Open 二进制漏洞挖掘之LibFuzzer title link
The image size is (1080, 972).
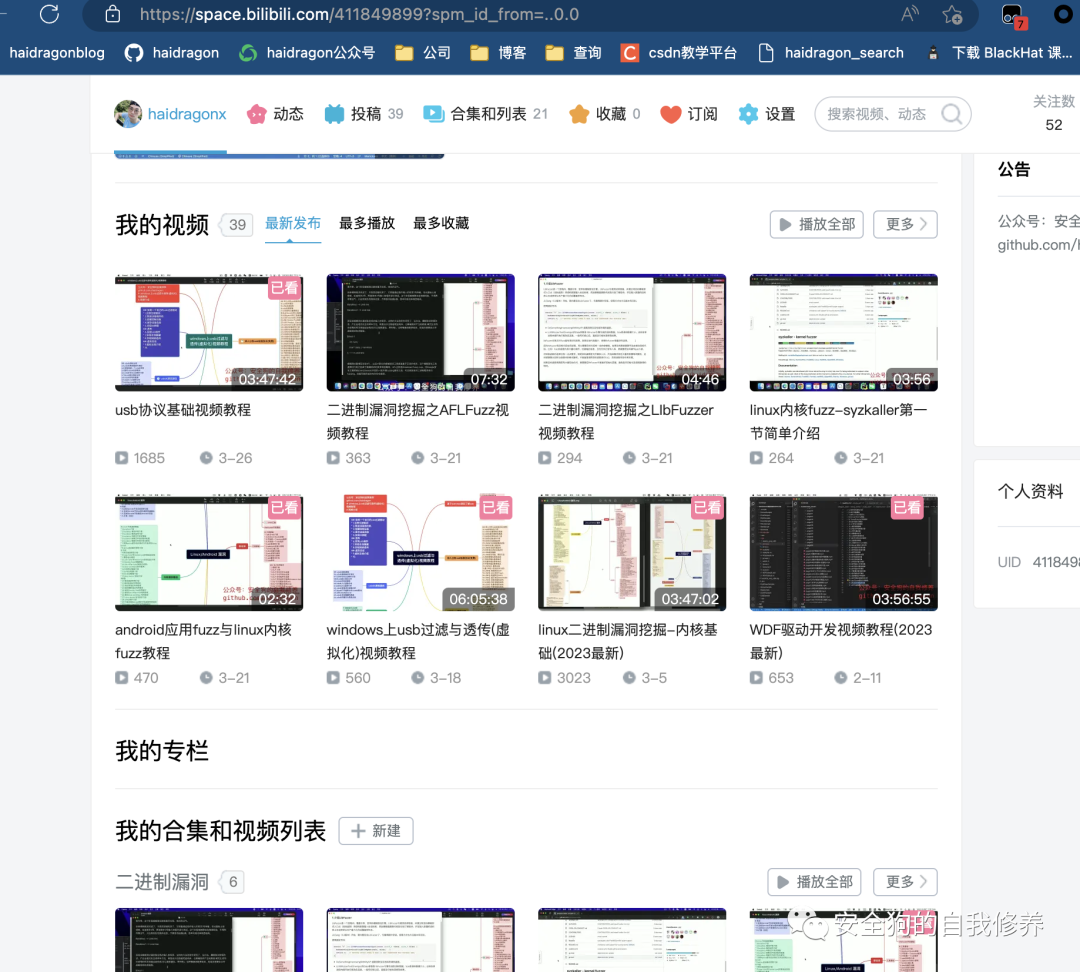point(625,422)
